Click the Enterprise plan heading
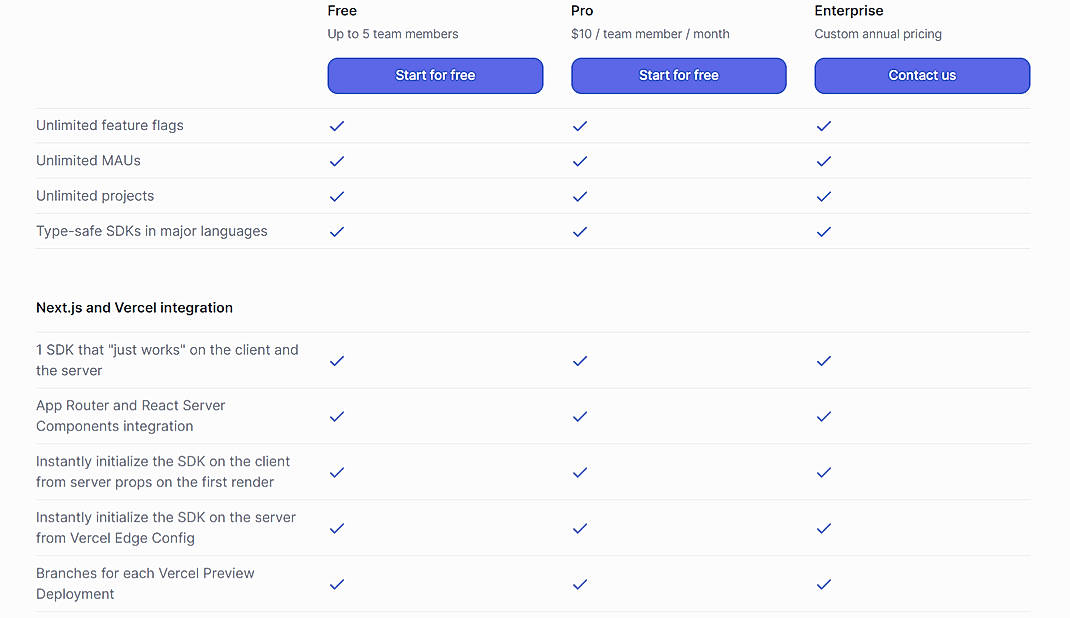 (x=848, y=10)
